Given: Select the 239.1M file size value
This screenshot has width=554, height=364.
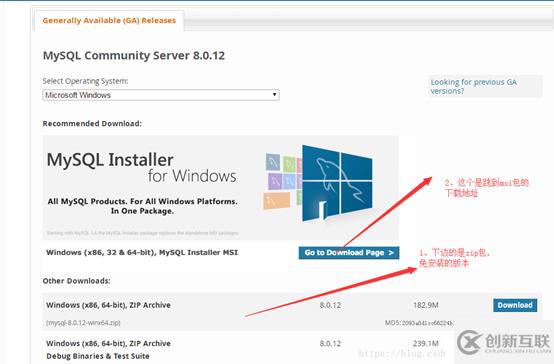Looking at the screenshot, I should tap(425, 343).
